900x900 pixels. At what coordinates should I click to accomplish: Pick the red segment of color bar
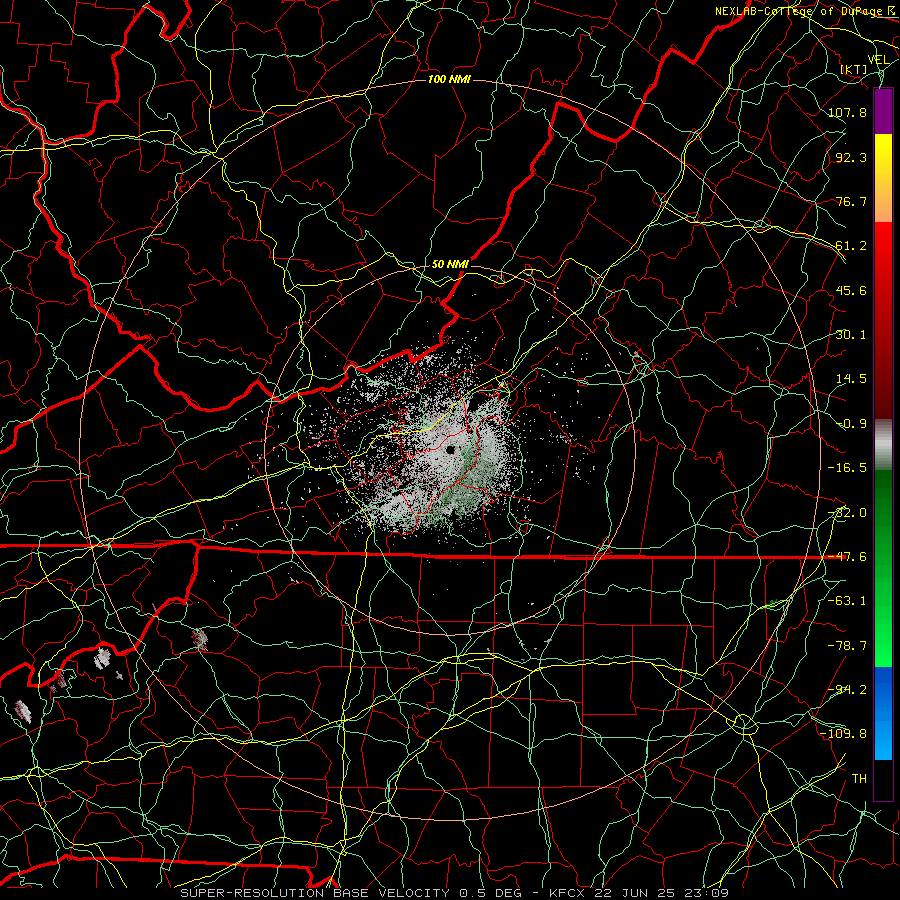pos(883,320)
